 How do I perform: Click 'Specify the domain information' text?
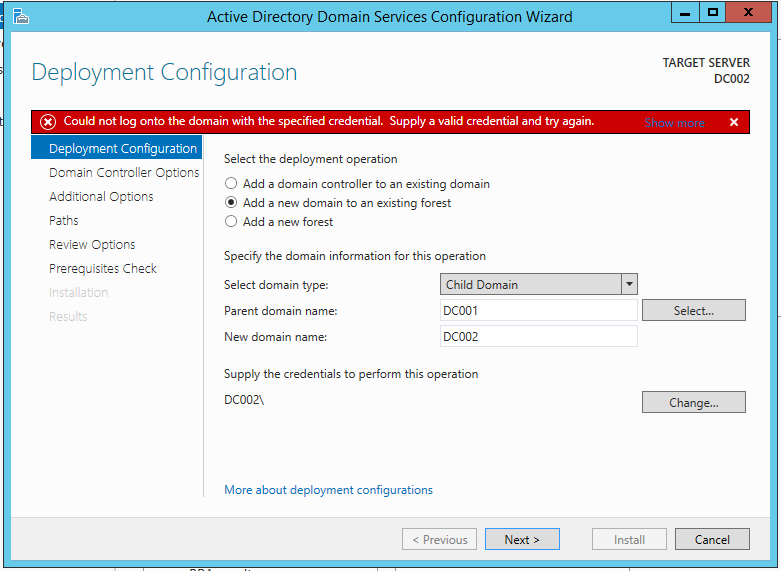point(355,256)
